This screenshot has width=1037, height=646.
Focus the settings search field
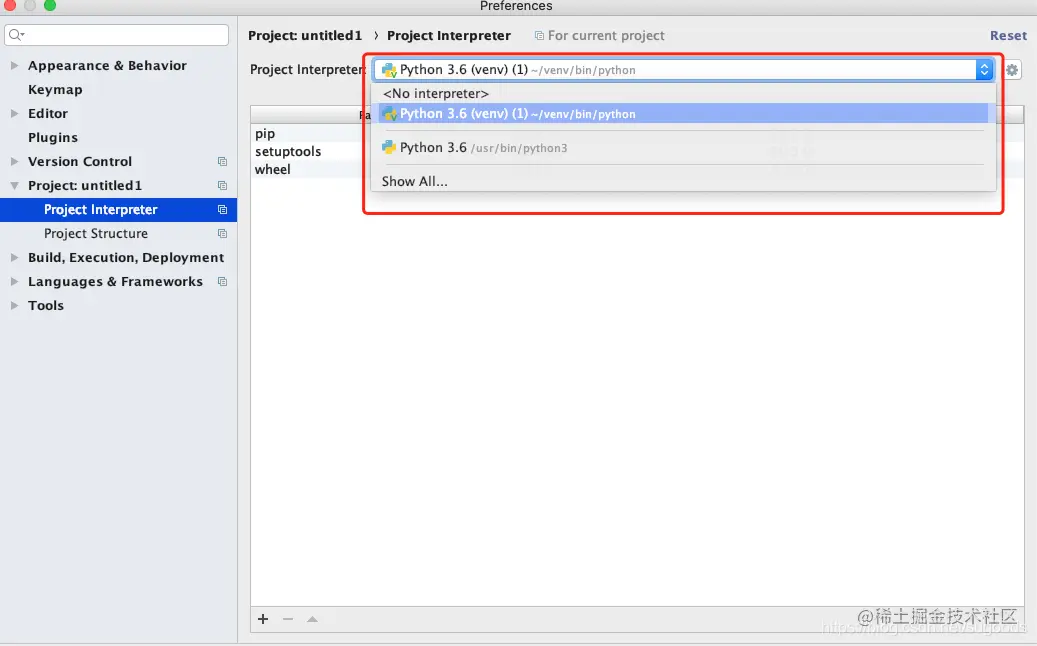click(x=116, y=35)
